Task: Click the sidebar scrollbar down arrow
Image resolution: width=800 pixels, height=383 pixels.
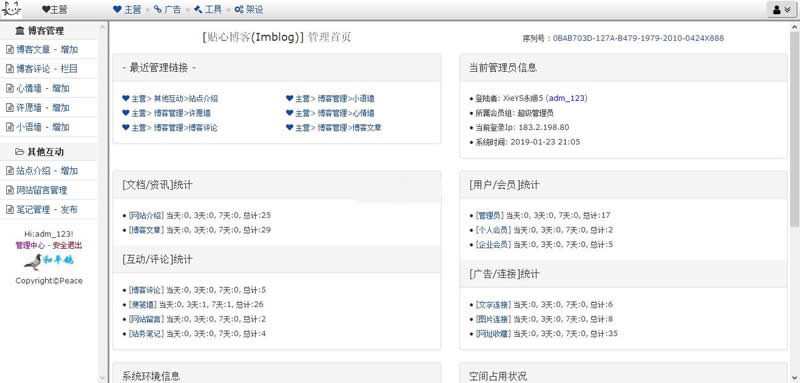Action: tap(102, 378)
